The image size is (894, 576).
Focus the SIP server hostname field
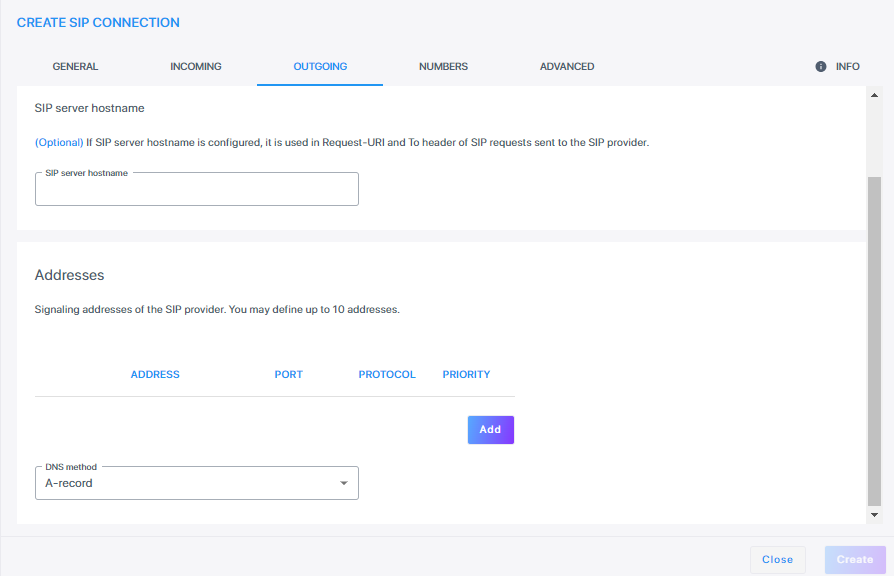[x=197, y=189]
